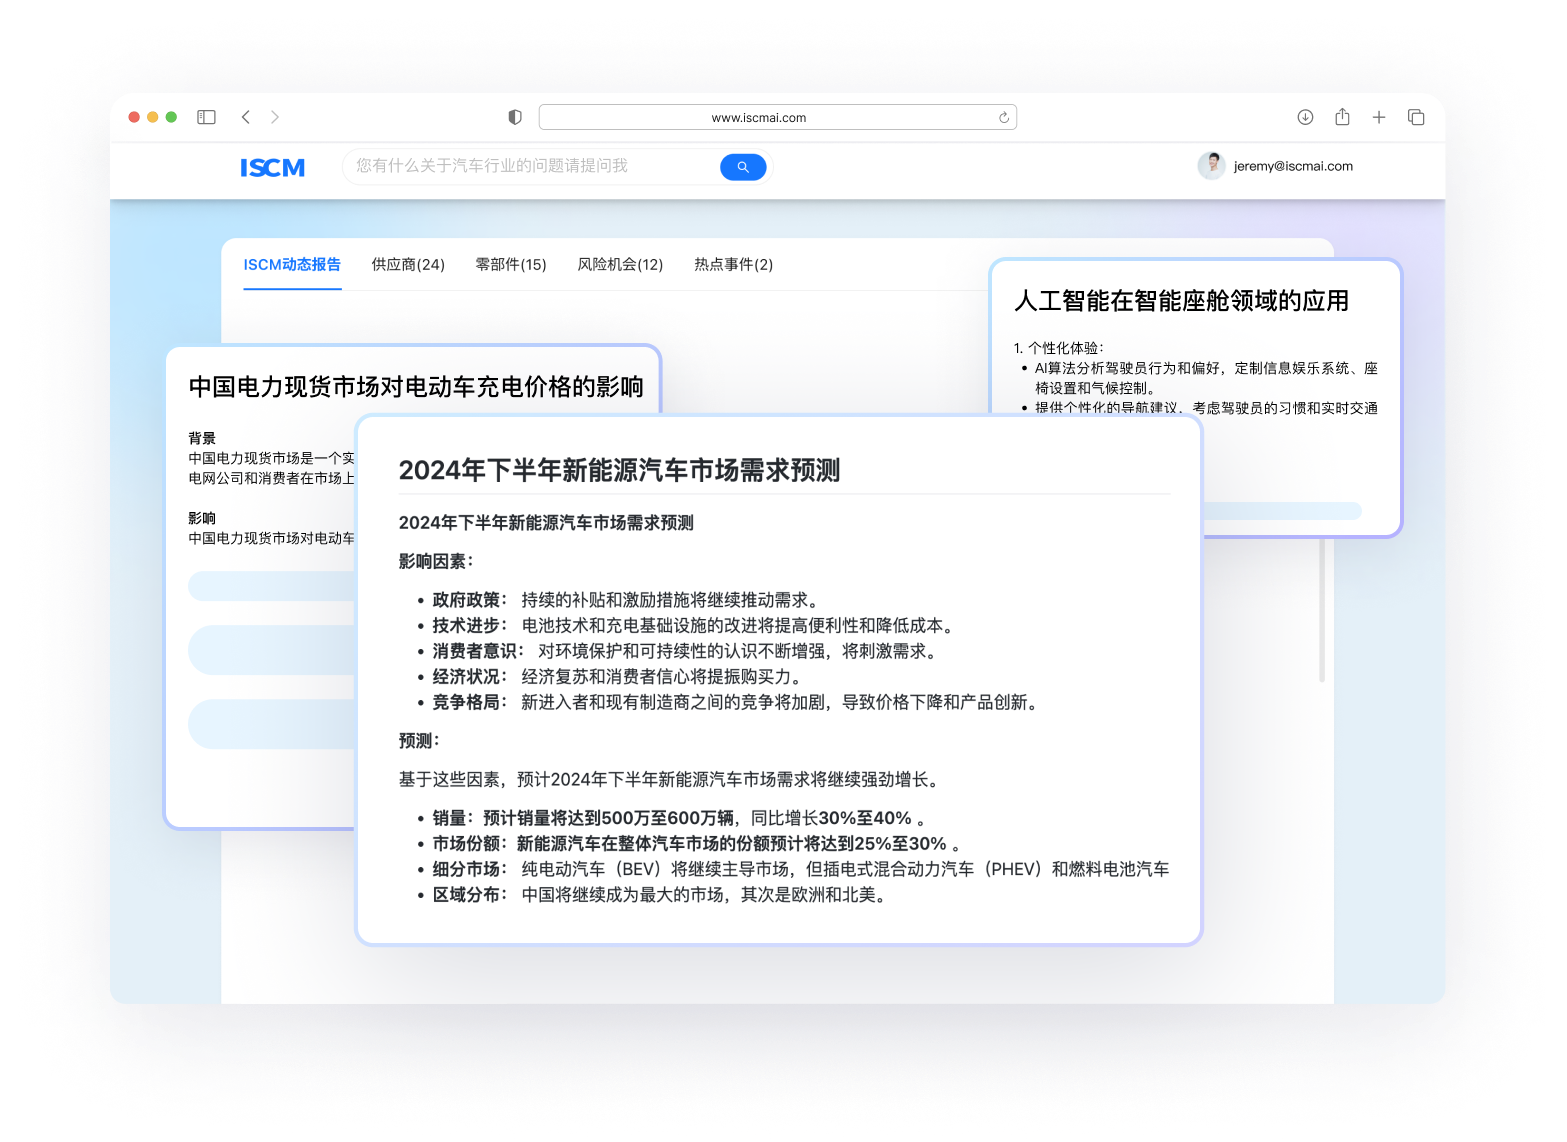Switch to the 供应商(24) tab
The width and height of the screenshot is (1567, 1142).
click(407, 264)
